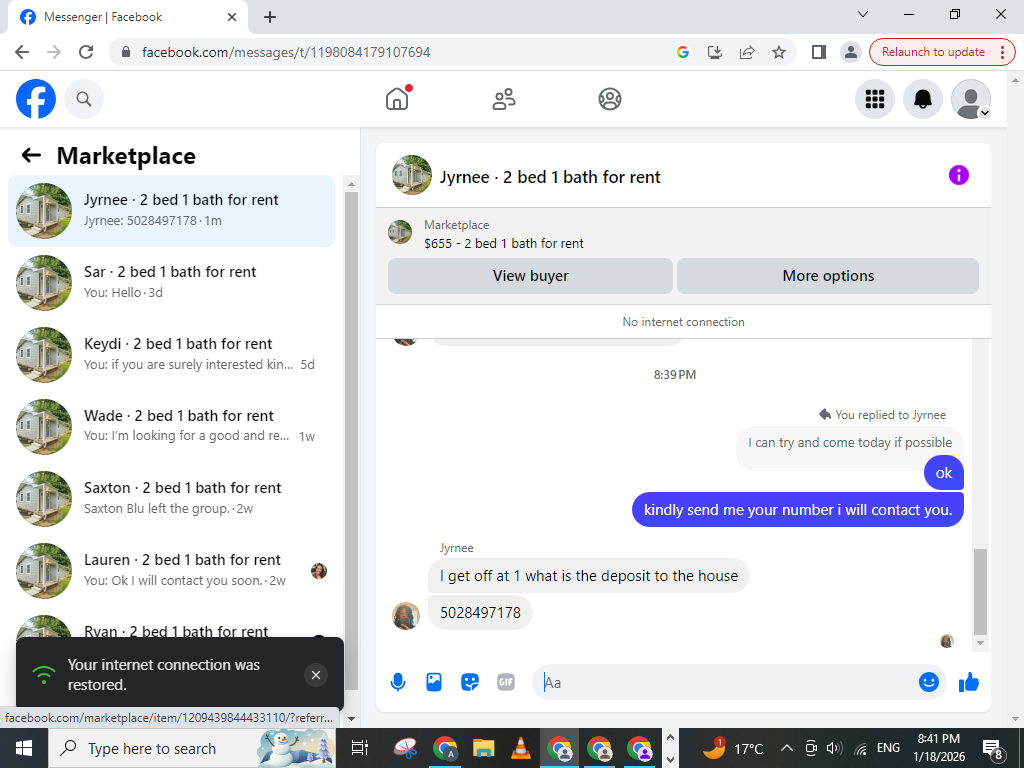This screenshot has height=768, width=1024.
Task: Open conversation information purple icon
Action: (x=959, y=175)
